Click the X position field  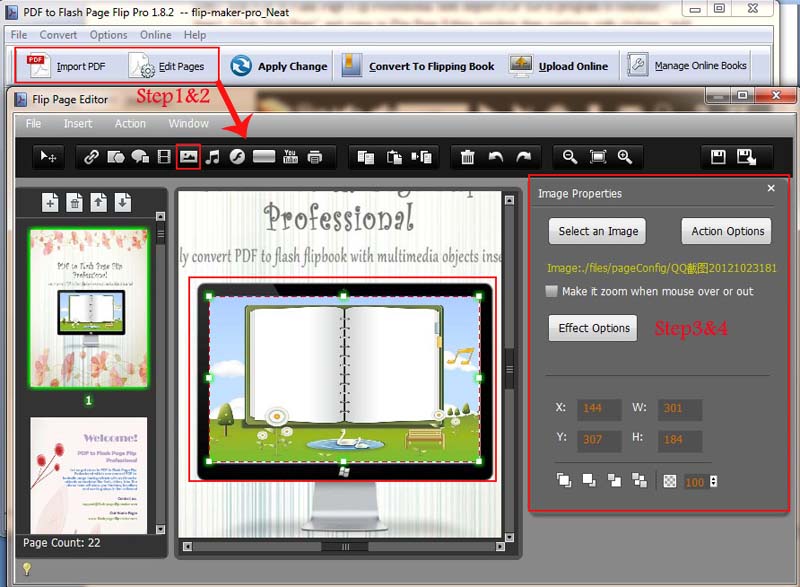[599, 409]
